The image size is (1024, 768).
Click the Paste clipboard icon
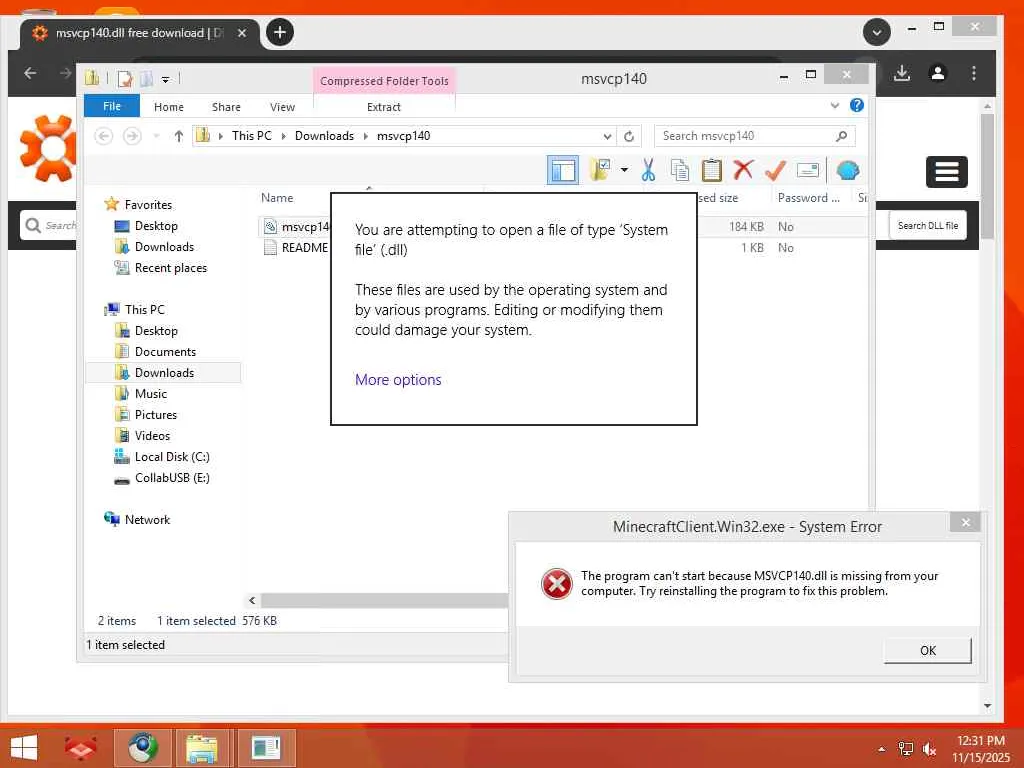click(711, 170)
